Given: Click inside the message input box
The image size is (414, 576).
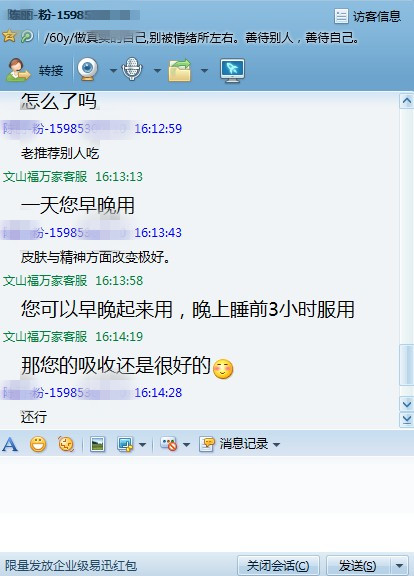Looking at the screenshot, I should point(207,503).
